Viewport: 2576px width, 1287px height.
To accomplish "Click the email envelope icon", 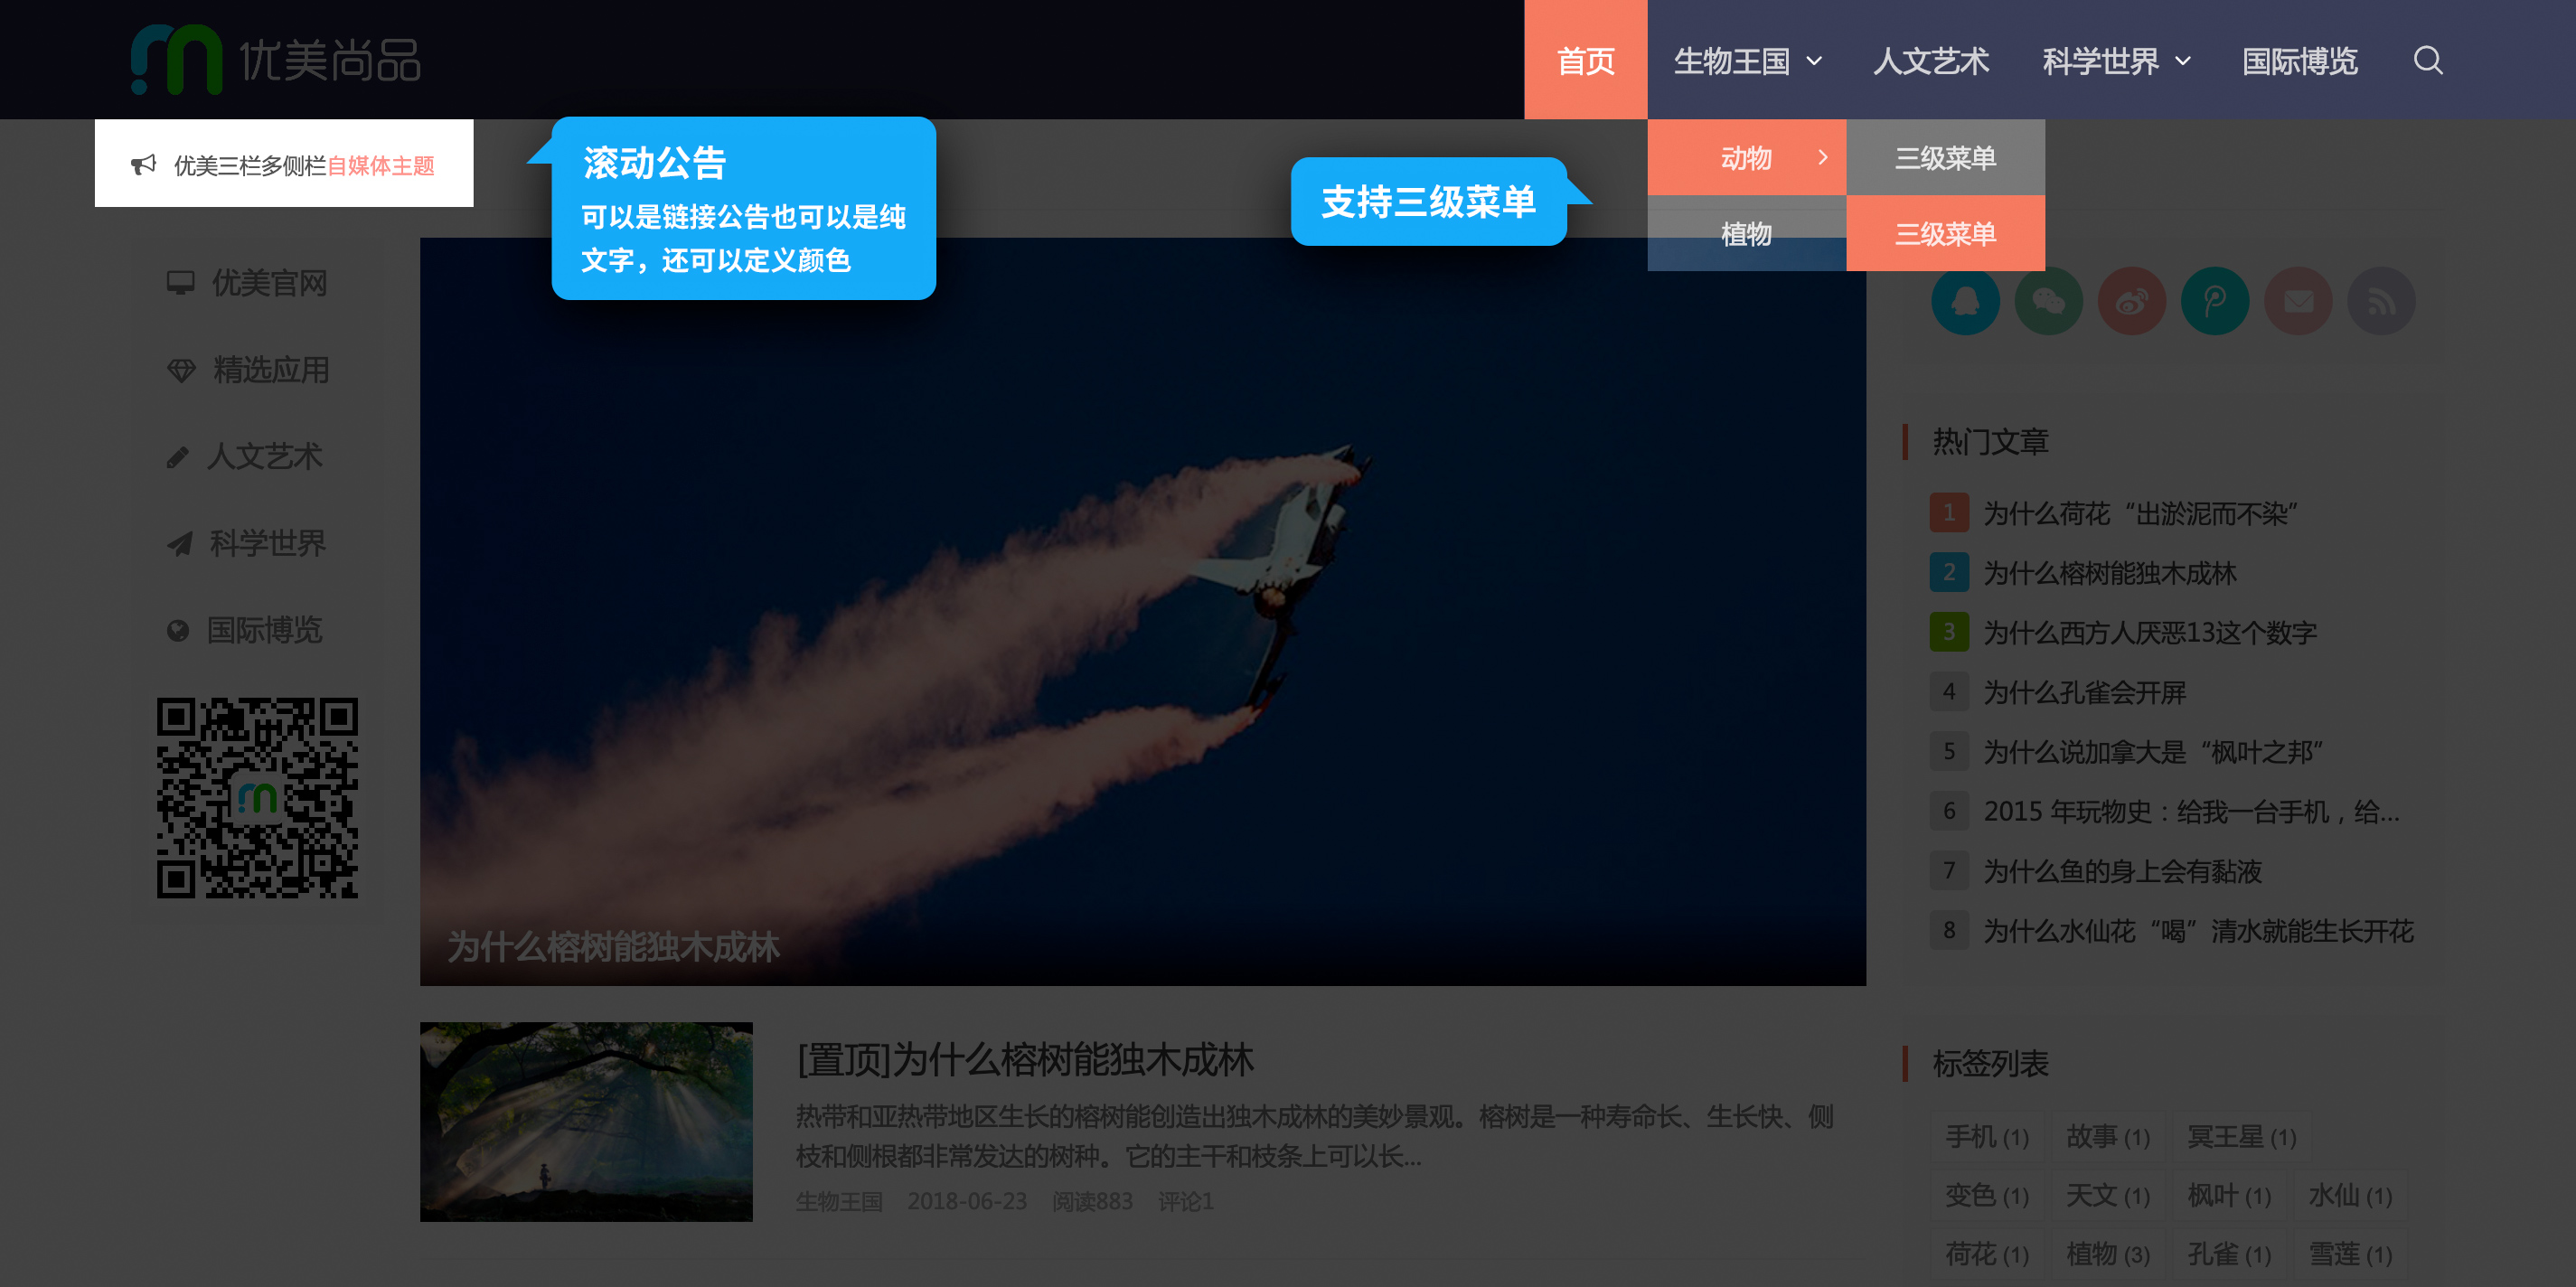I will [x=2298, y=301].
